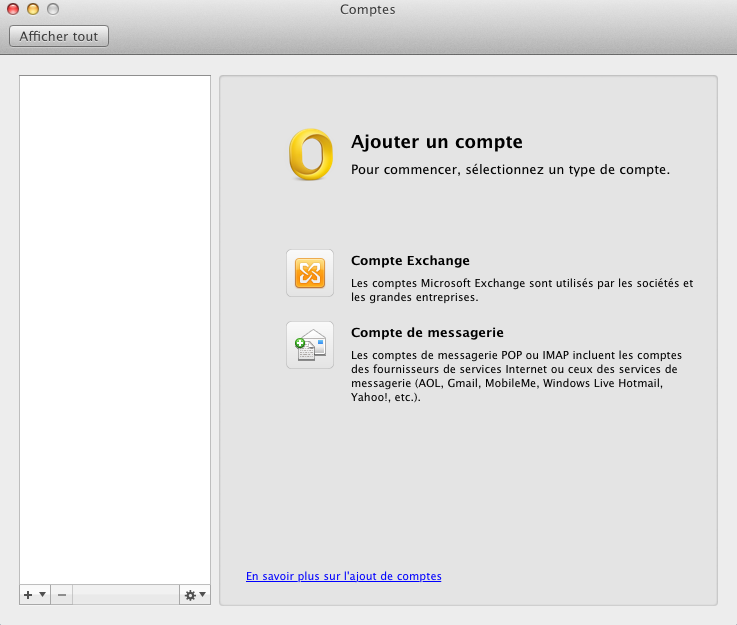Image resolution: width=737 pixels, height=625 pixels.
Task: Click the "Ajouter un compte" title
Action: pos(436,142)
